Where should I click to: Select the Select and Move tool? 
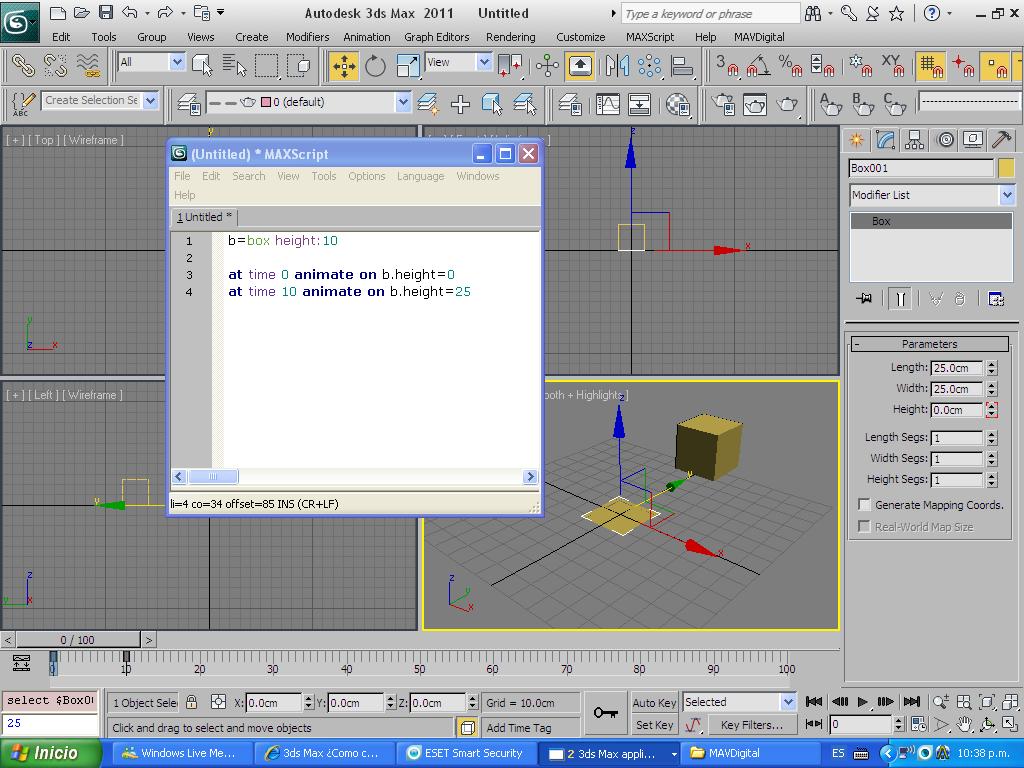pyautogui.click(x=344, y=65)
